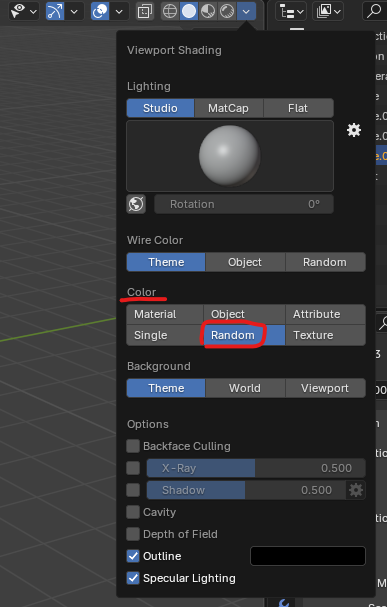
Task: Open studio light preferences gear icon
Action: pyautogui.click(x=354, y=130)
